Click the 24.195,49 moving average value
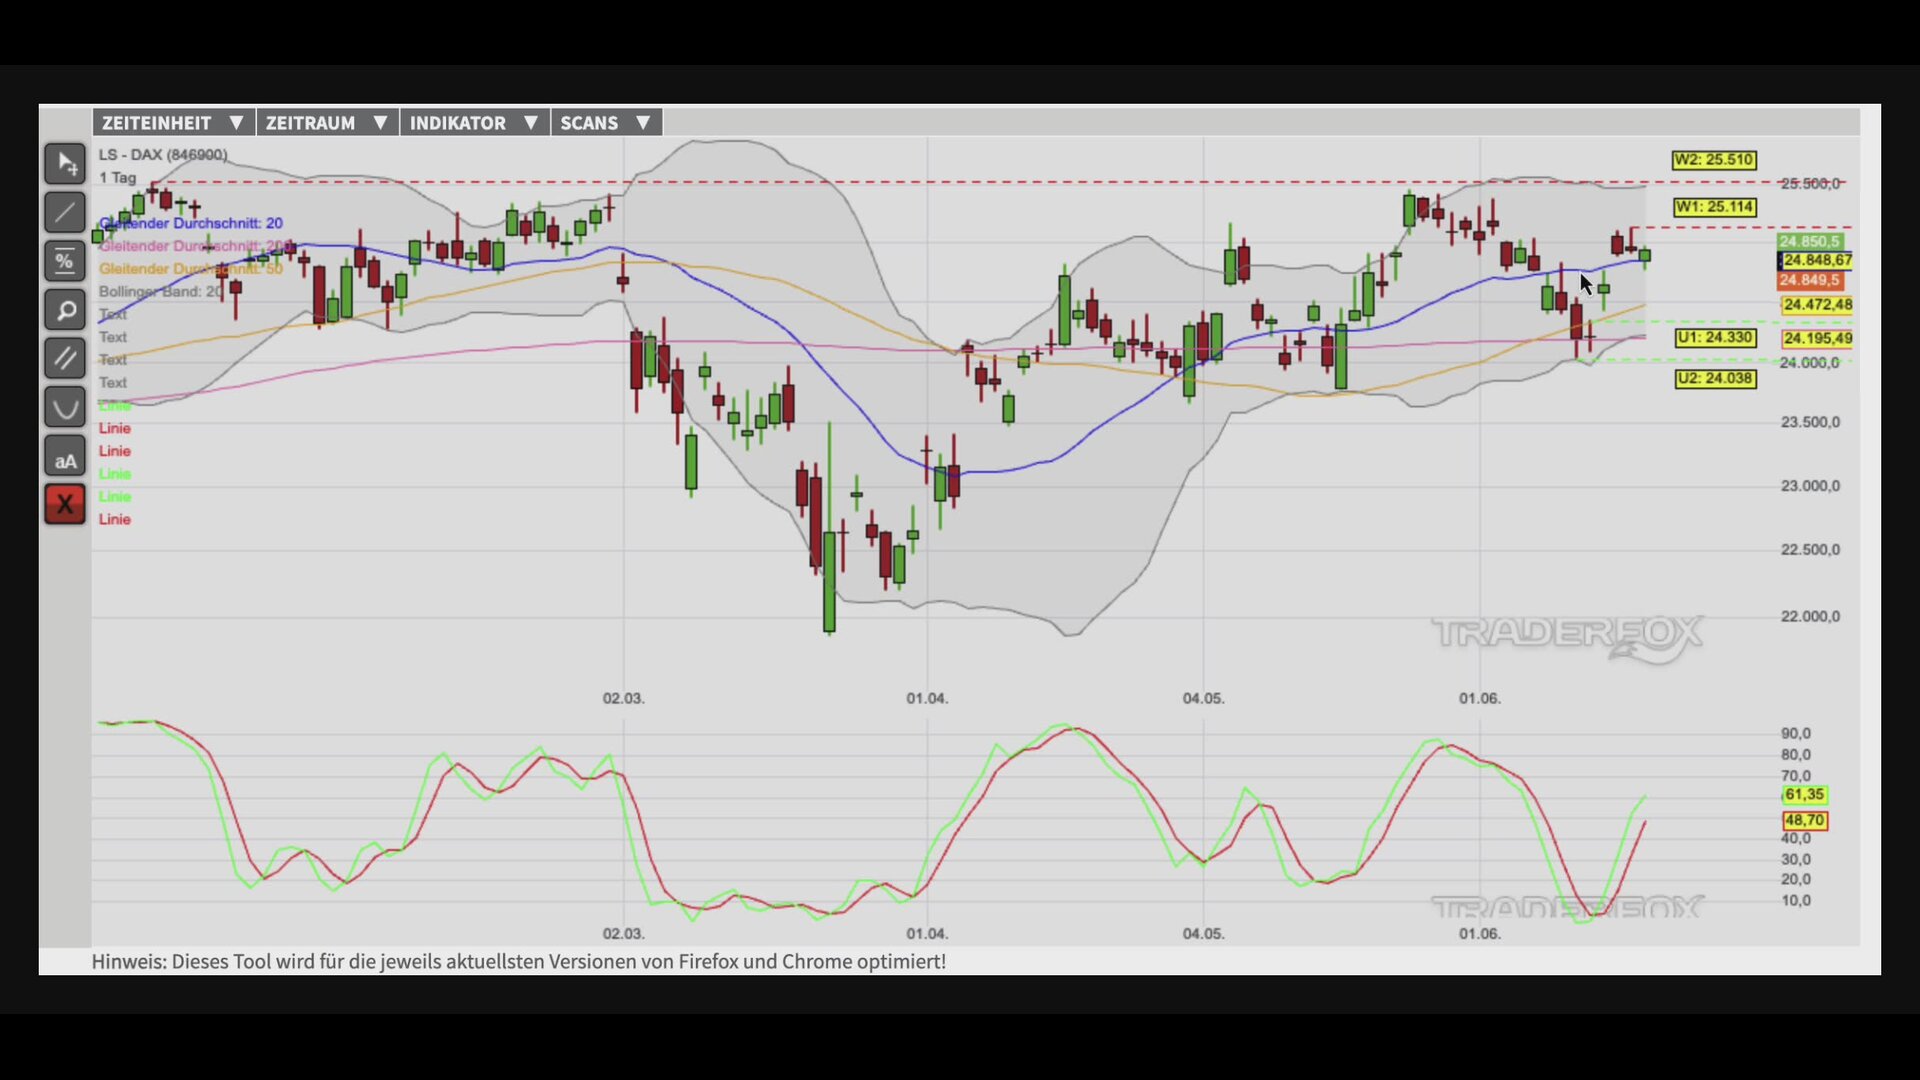This screenshot has height=1080, width=1920. tap(1817, 339)
